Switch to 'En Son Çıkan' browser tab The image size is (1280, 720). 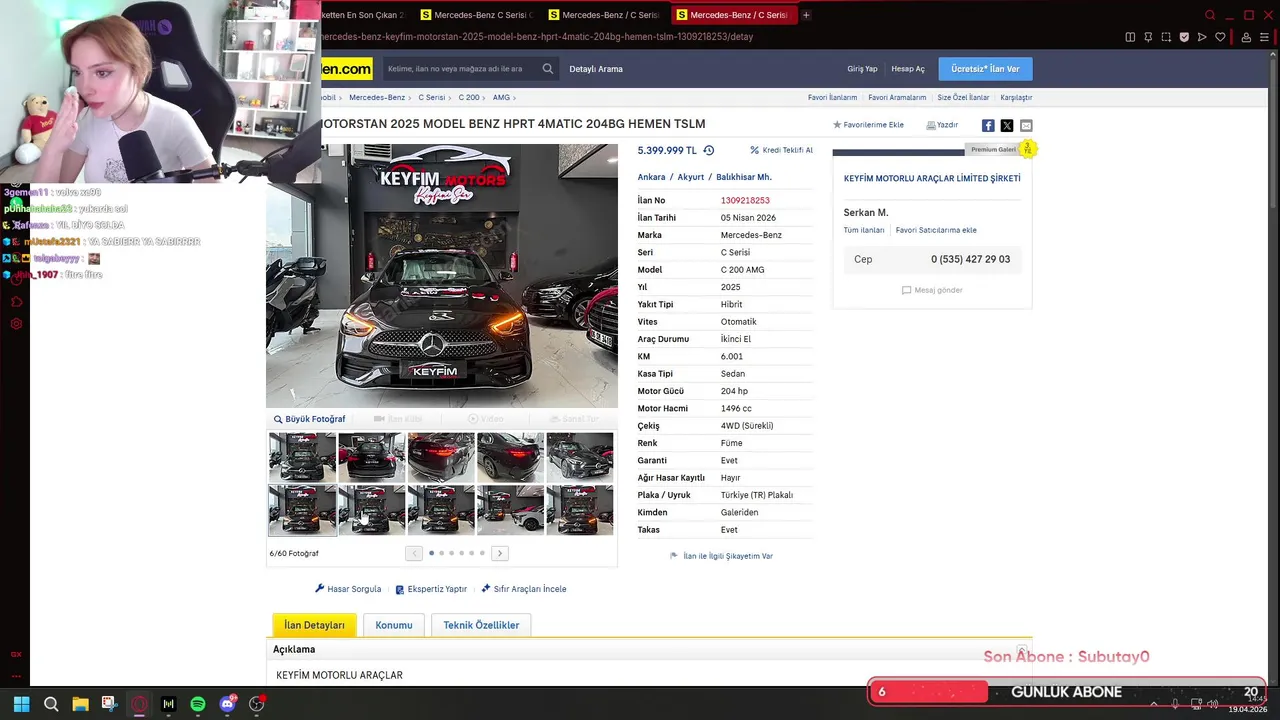point(363,15)
